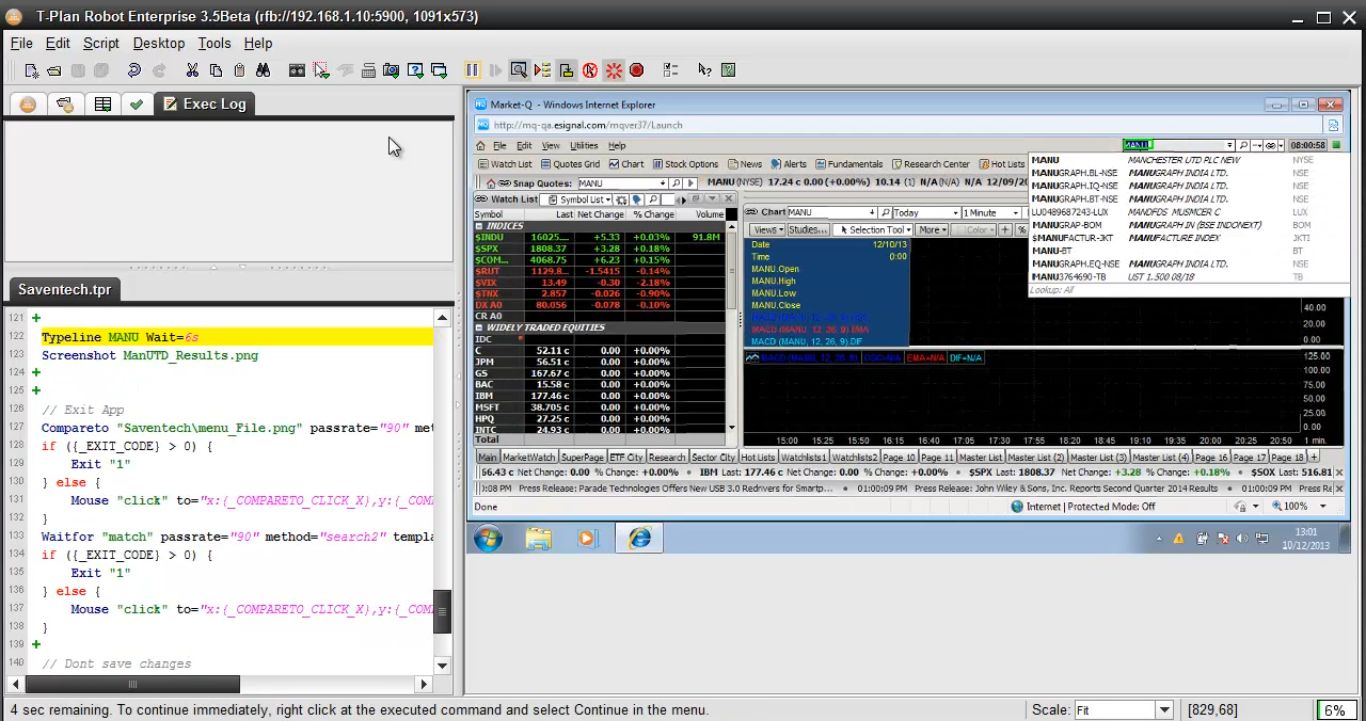Click the new script toolbar icon
This screenshot has width=1366, height=721.
pyautogui.click(x=32, y=70)
